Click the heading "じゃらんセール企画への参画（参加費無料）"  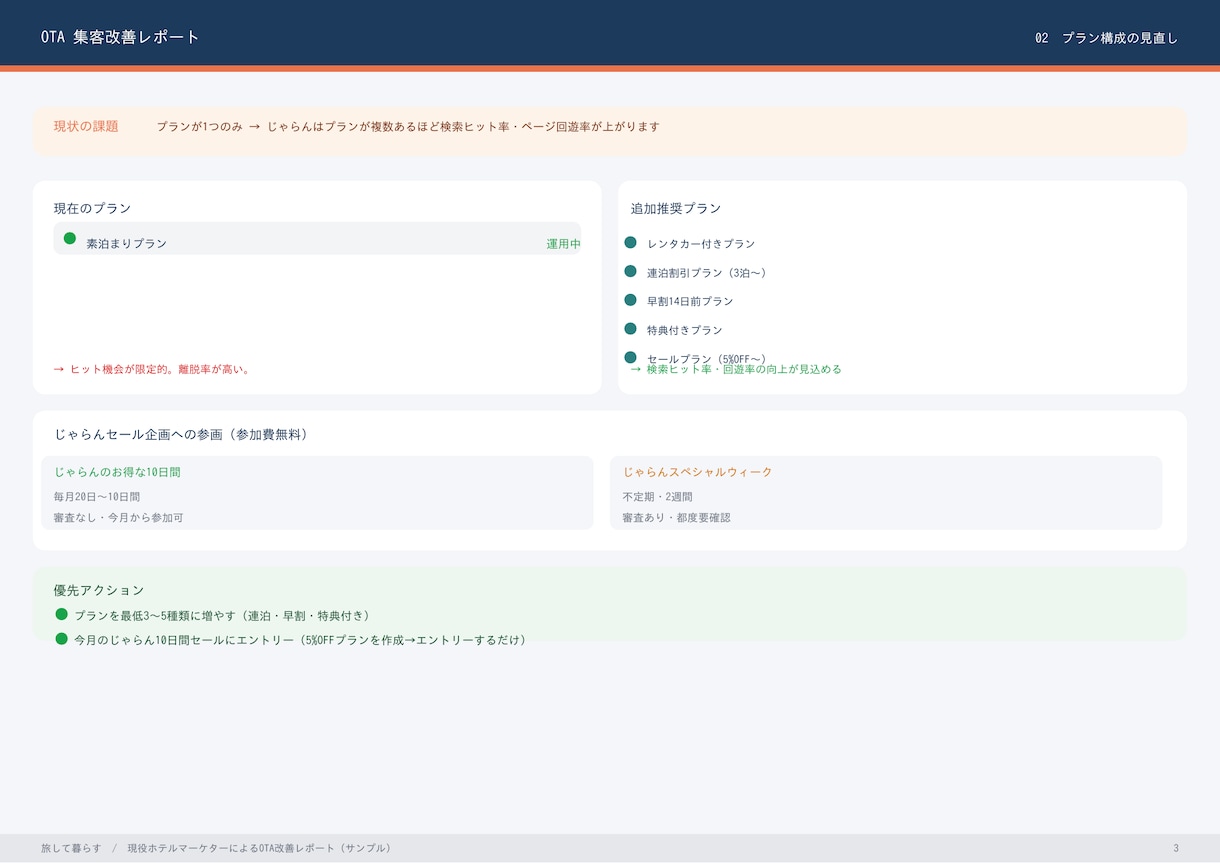coord(181,434)
